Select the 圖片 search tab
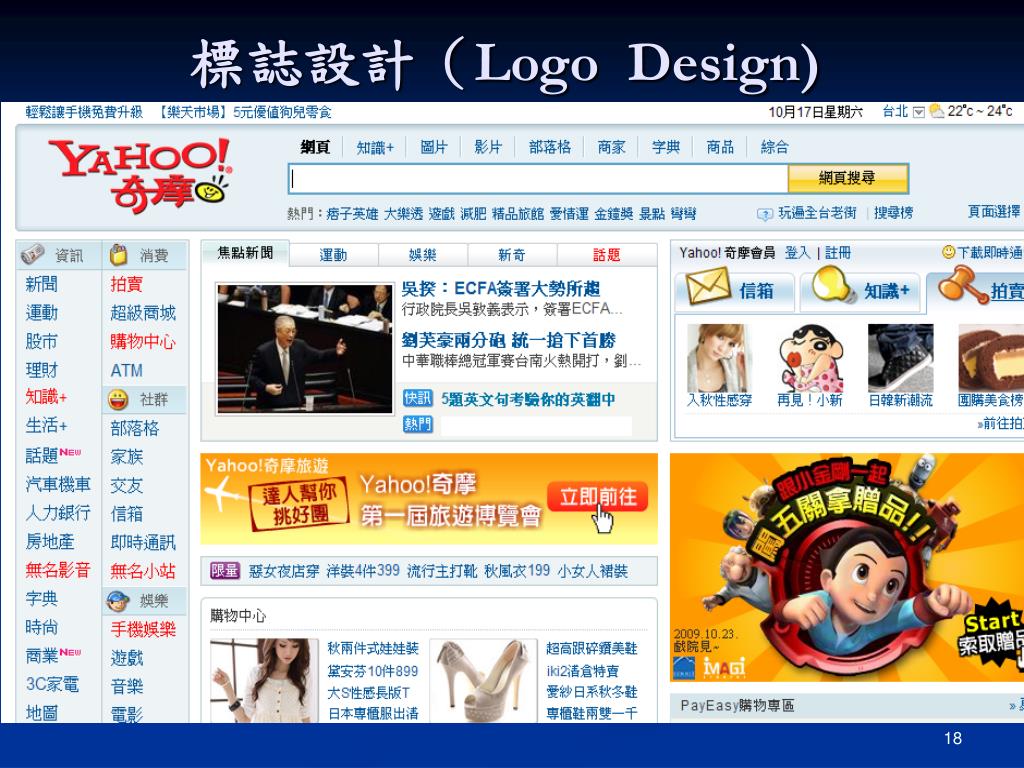The width and height of the screenshot is (1024, 768). click(434, 147)
